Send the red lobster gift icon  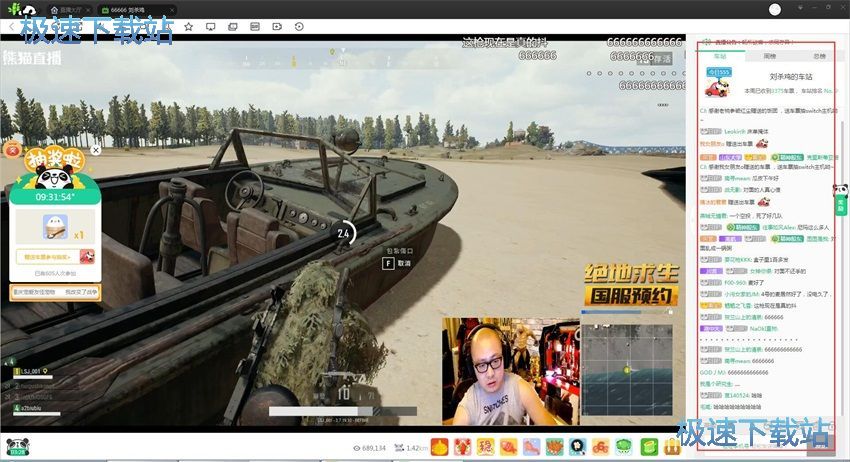tap(462, 447)
